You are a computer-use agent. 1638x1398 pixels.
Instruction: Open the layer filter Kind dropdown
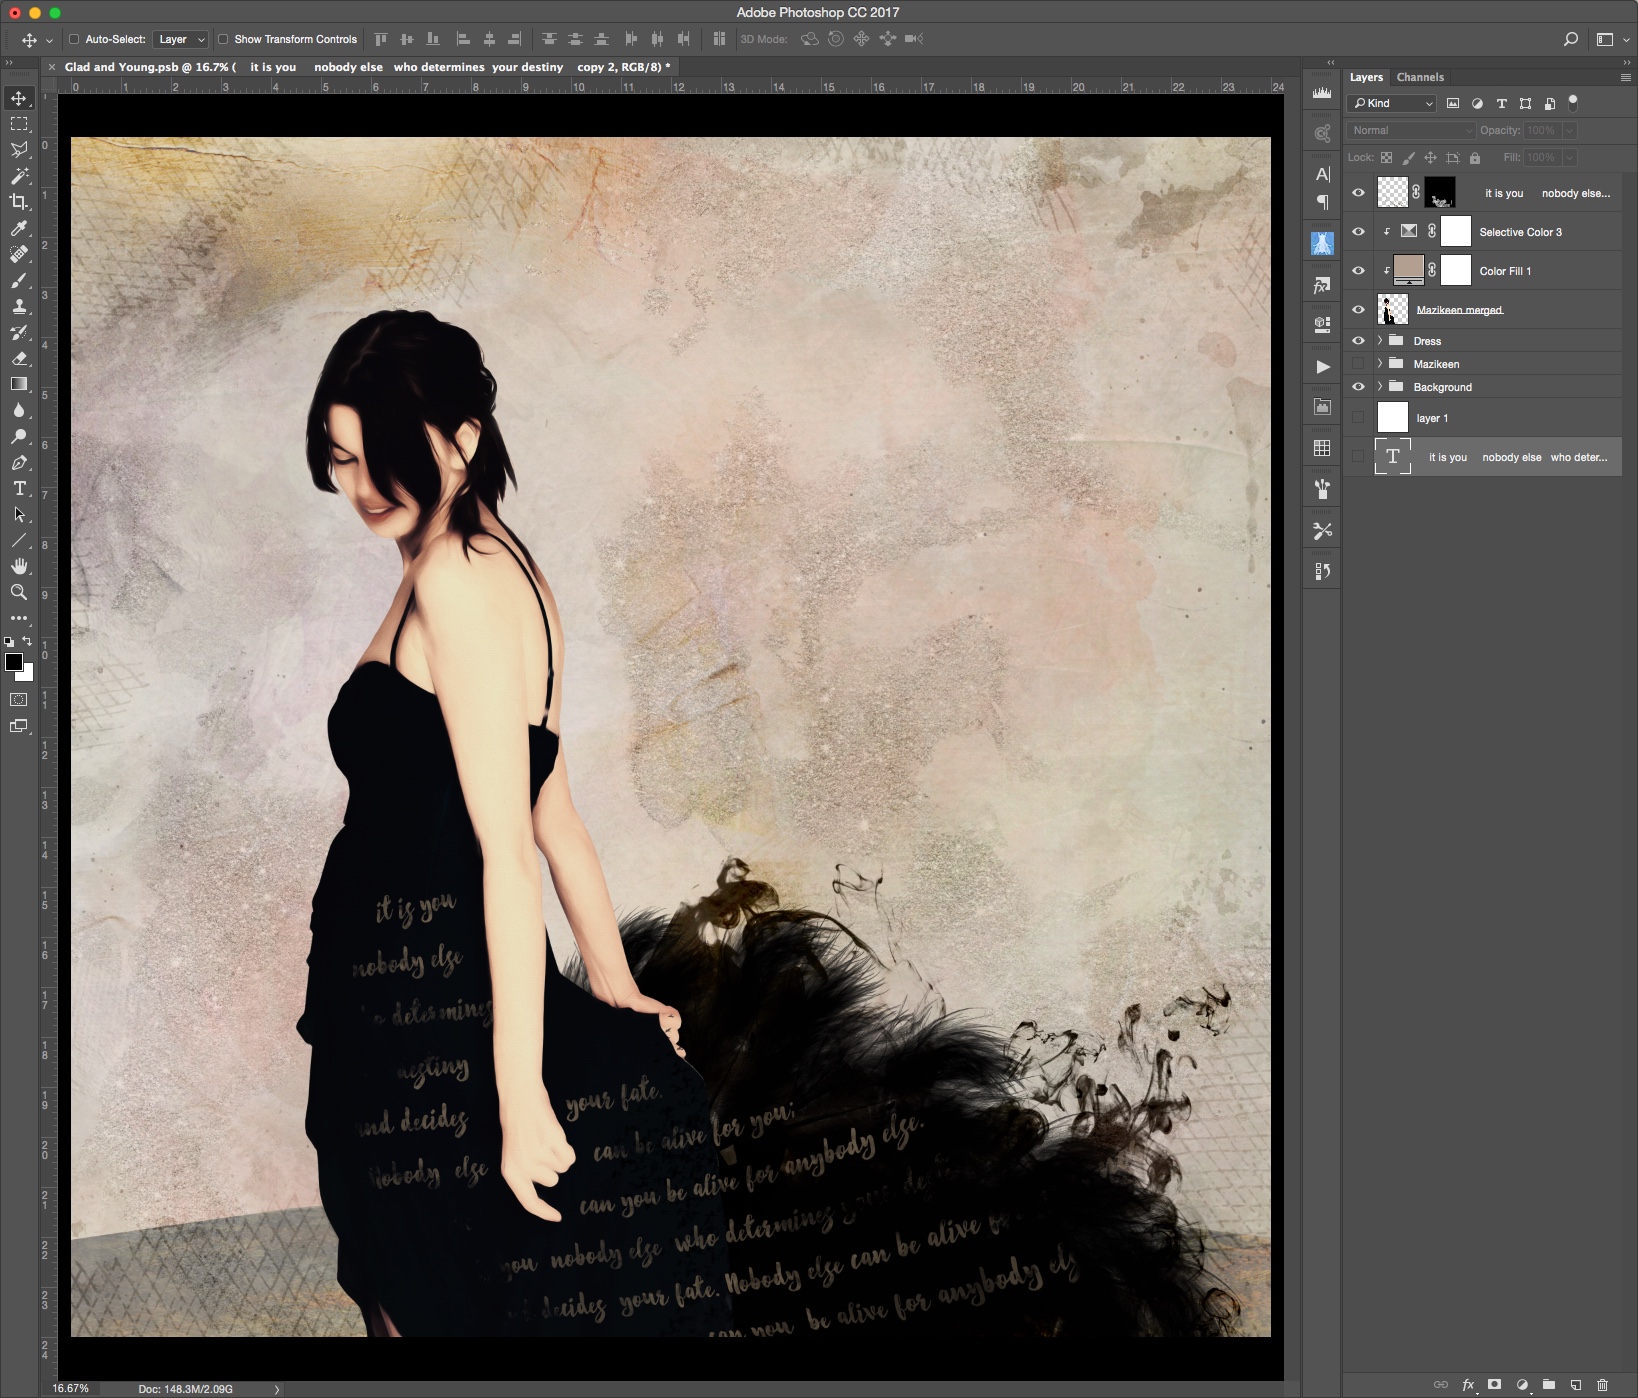[x=1392, y=104]
